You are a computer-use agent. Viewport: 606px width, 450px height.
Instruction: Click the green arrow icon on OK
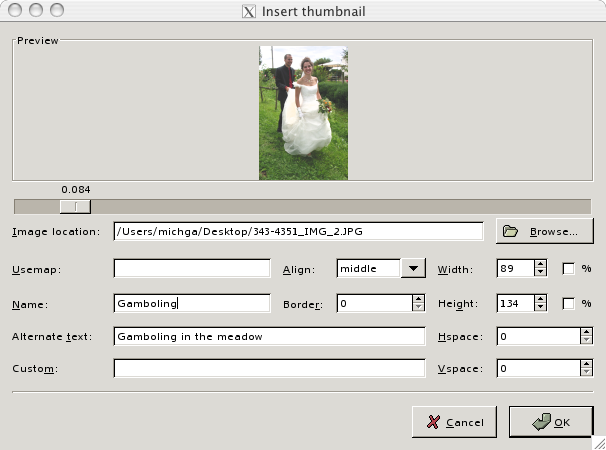[539, 422]
